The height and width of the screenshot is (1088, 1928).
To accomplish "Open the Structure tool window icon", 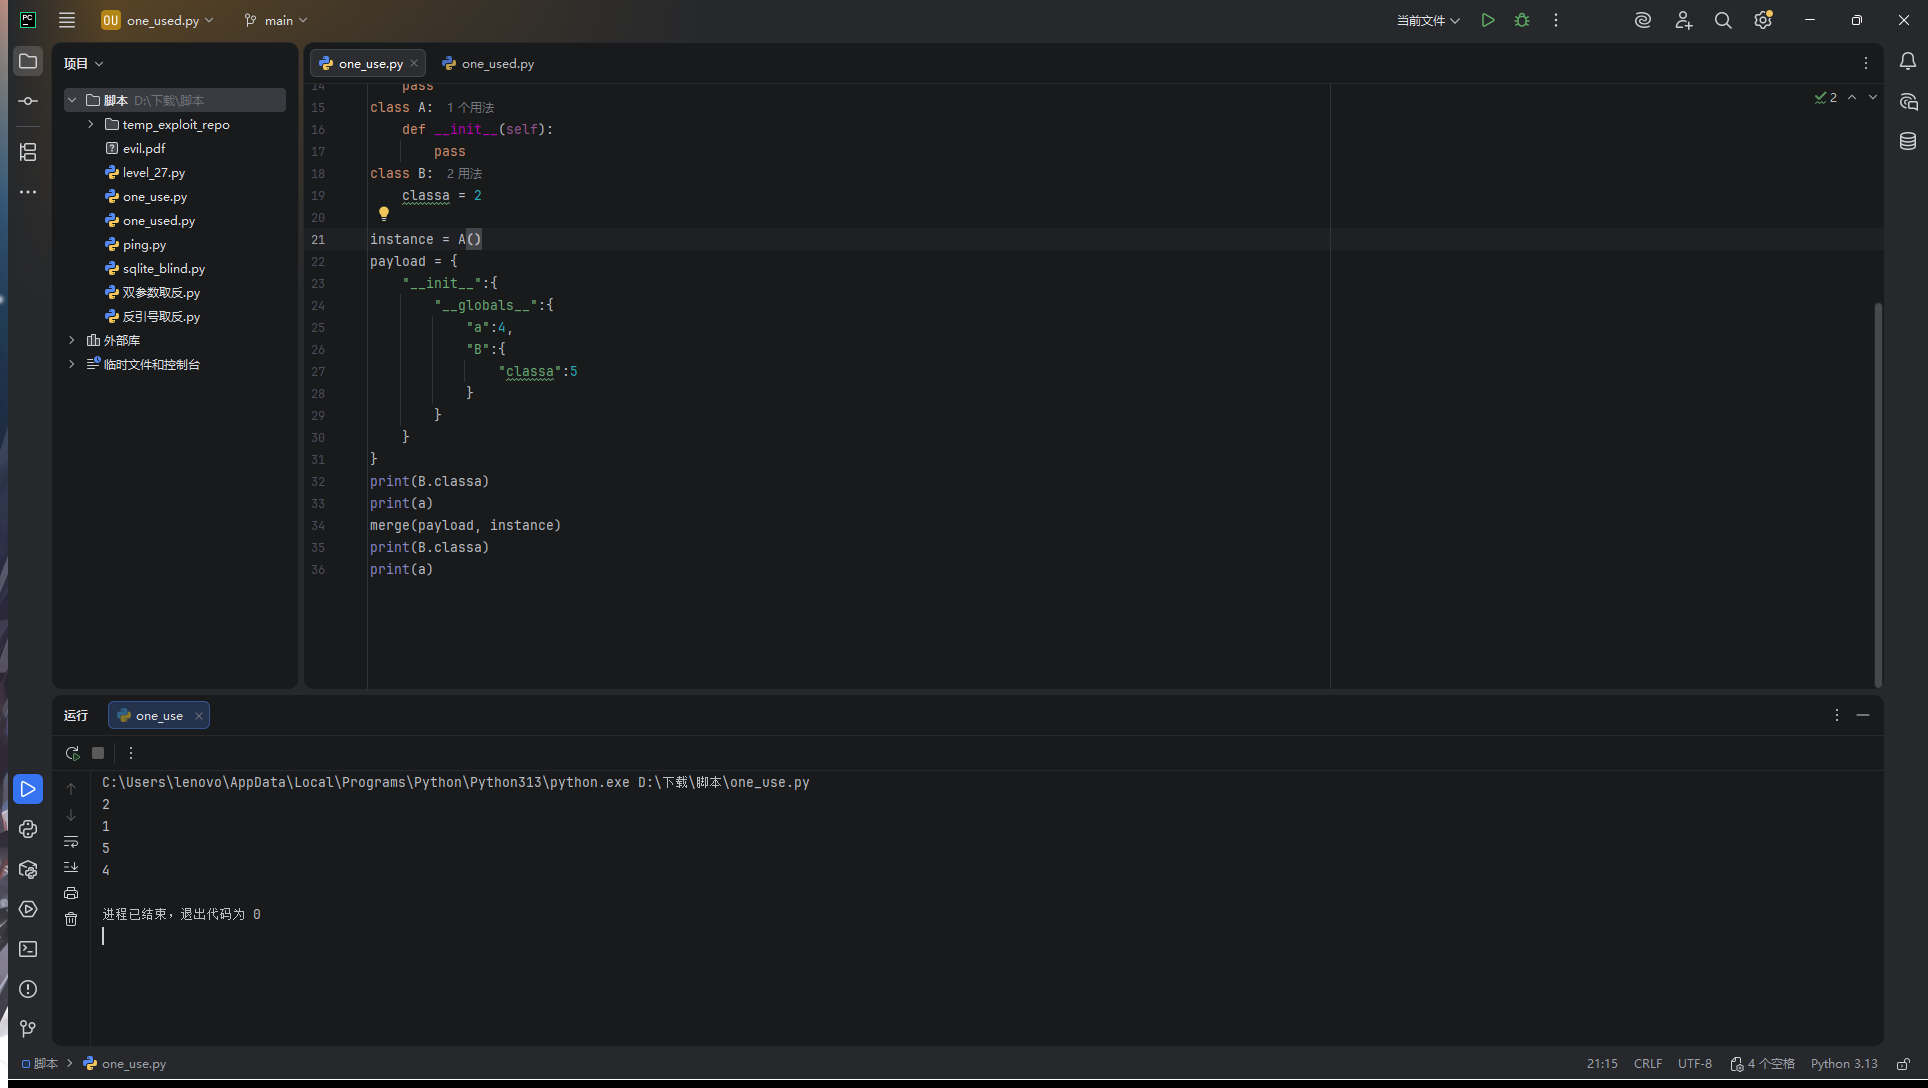I will click(x=28, y=152).
